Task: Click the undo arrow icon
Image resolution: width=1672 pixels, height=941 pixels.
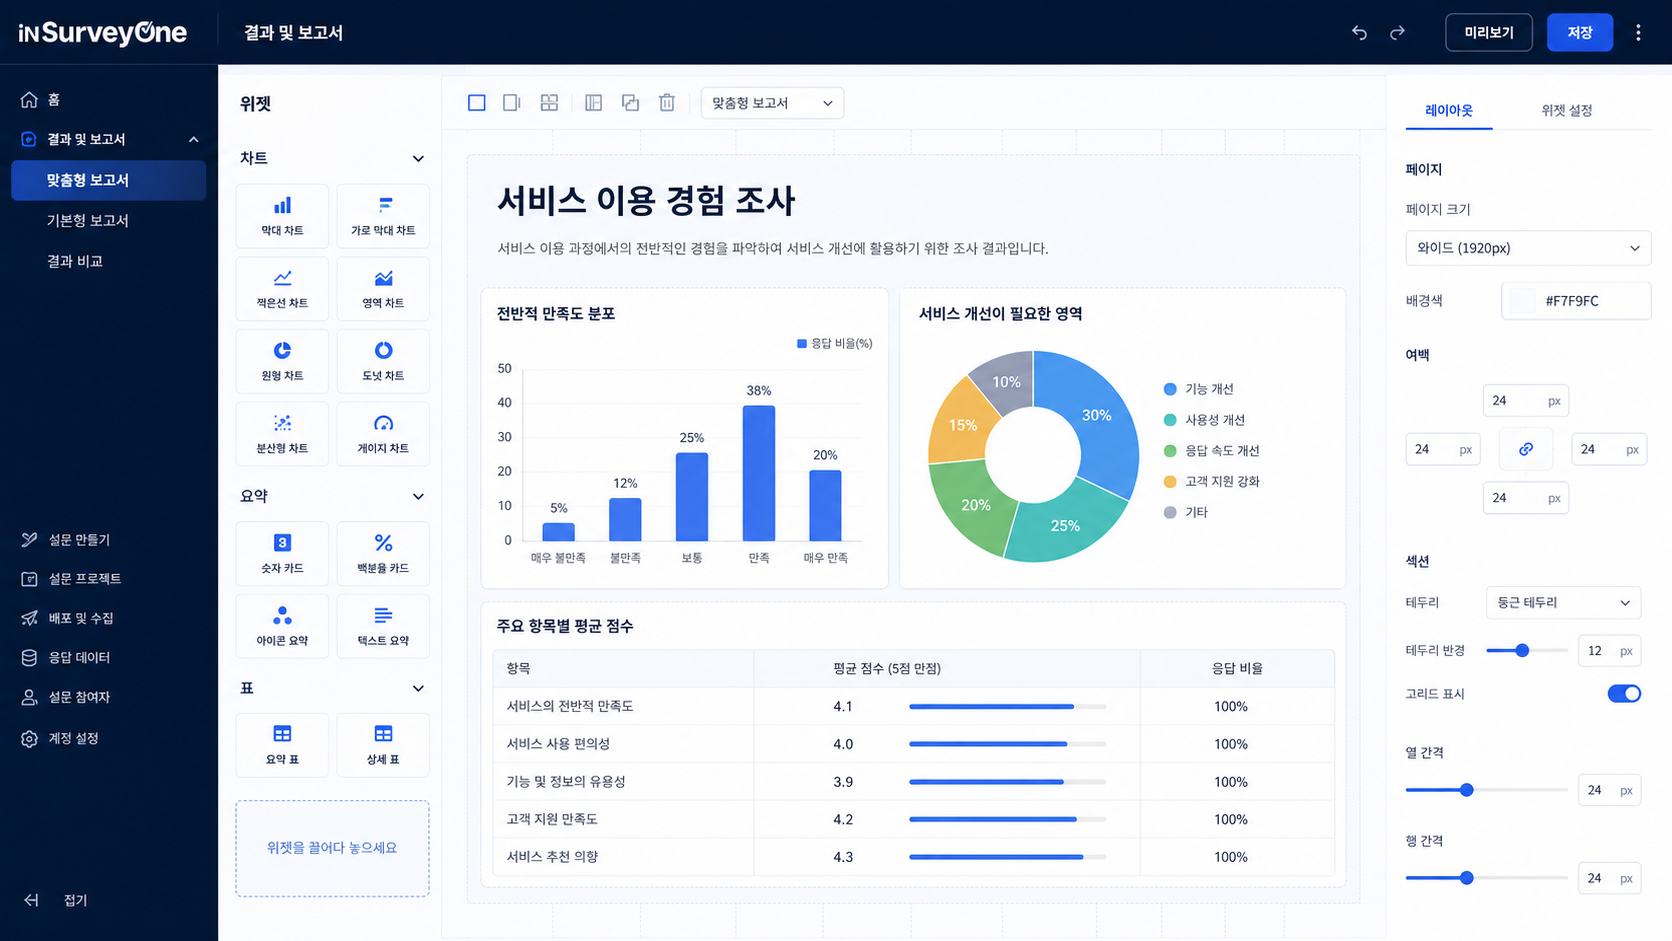Action: (1359, 33)
